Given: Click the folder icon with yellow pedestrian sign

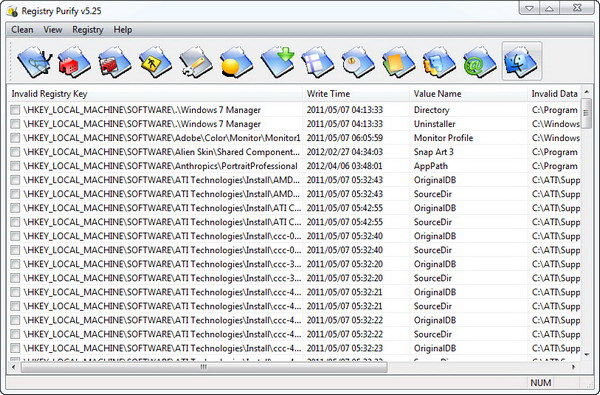Looking at the screenshot, I should click(155, 62).
